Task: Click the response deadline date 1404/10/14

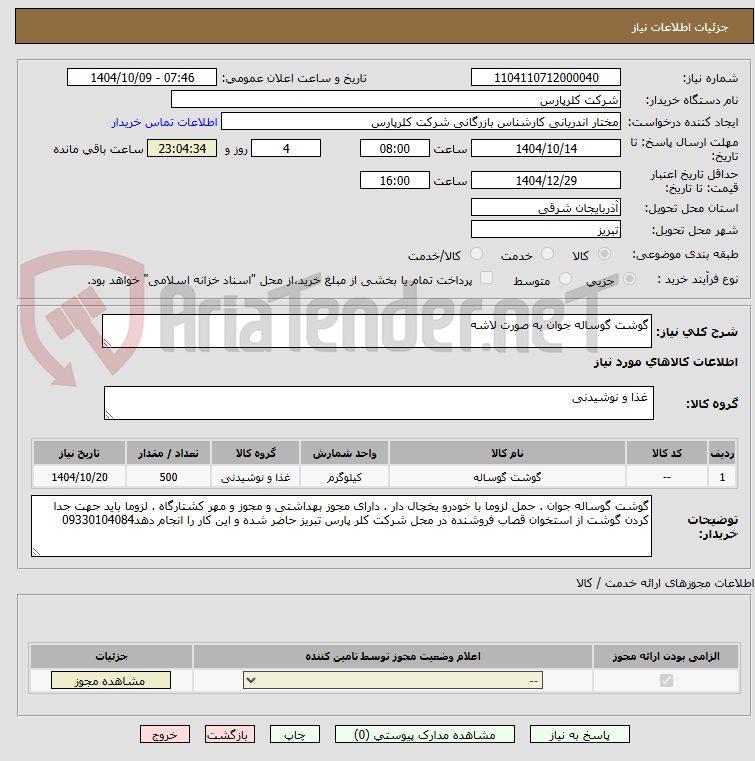Action: point(545,148)
